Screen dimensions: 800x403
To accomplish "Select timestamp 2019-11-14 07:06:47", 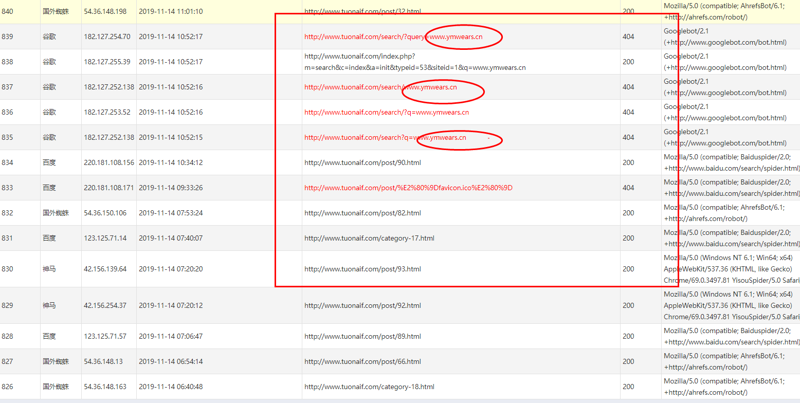I will 171,337.
